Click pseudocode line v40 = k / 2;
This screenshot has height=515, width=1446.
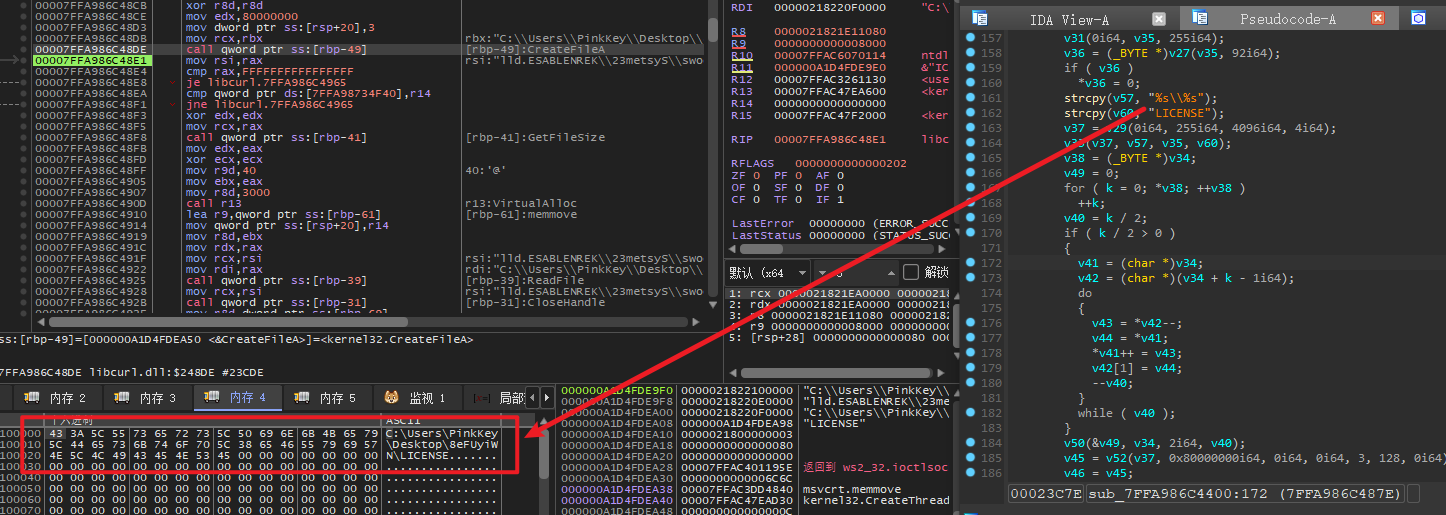pos(1106,218)
